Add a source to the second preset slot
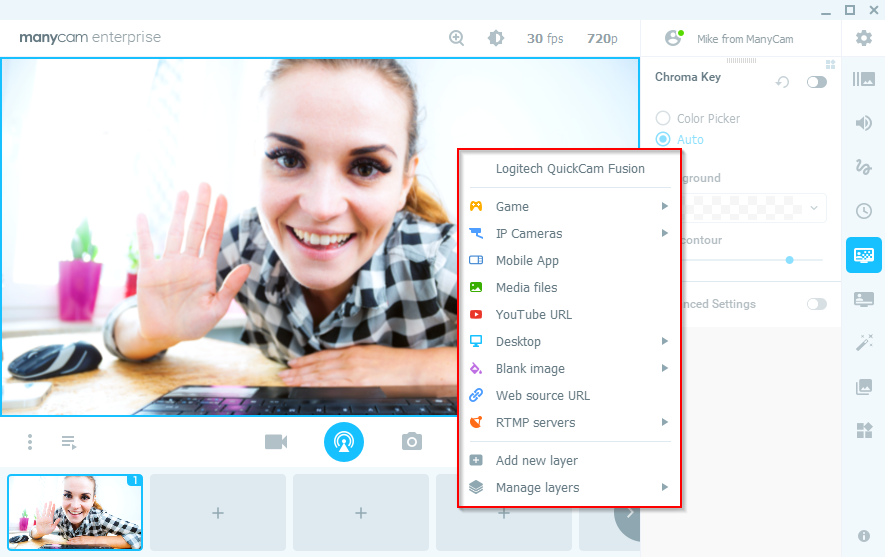The height and width of the screenshot is (557, 885). [218, 512]
